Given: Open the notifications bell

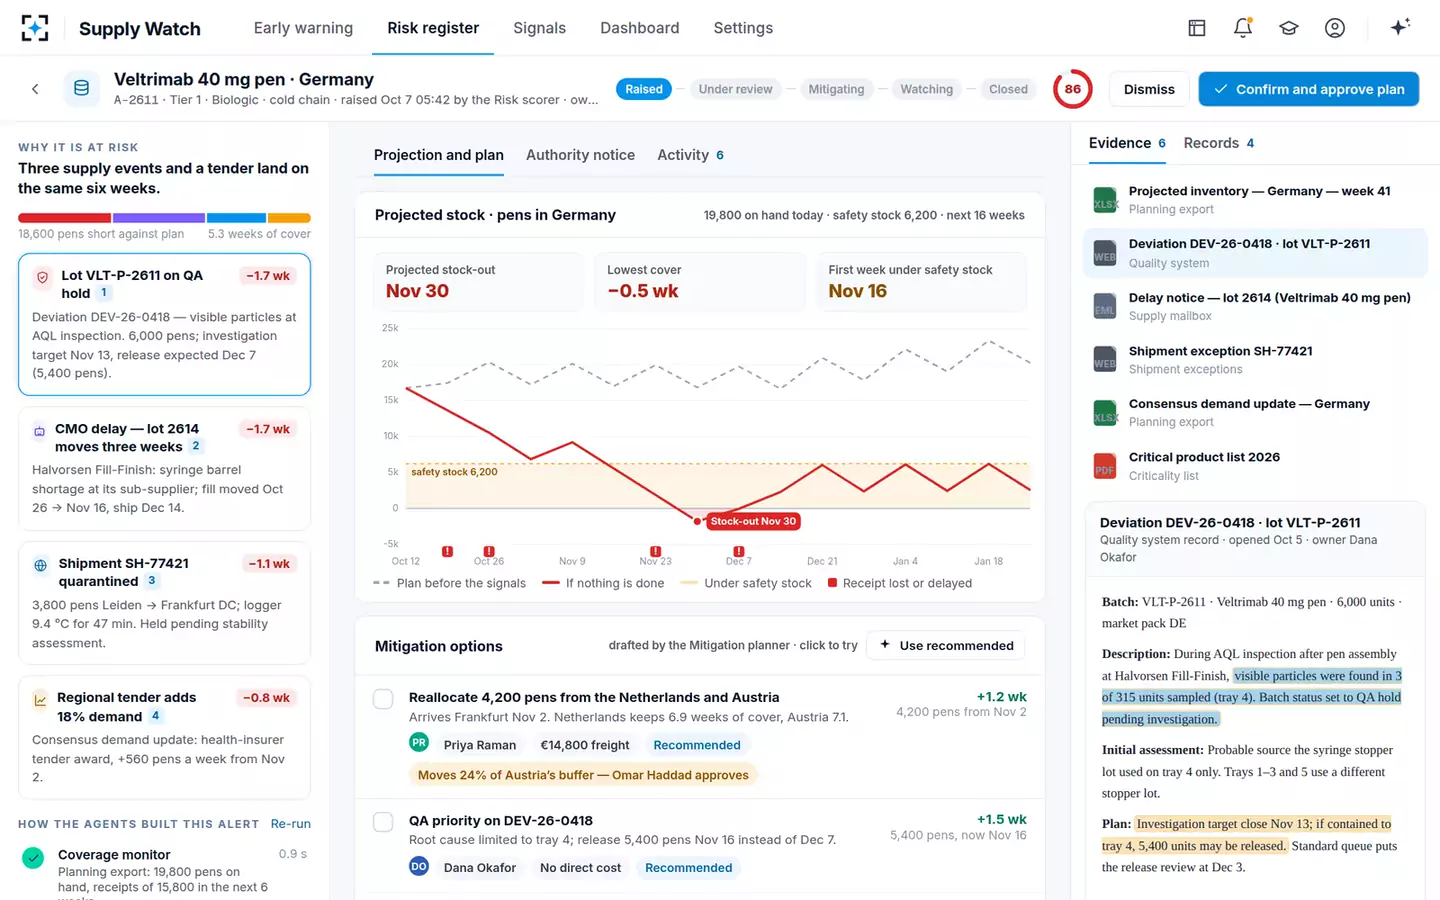Looking at the screenshot, I should pyautogui.click(x=1243, y=28).
